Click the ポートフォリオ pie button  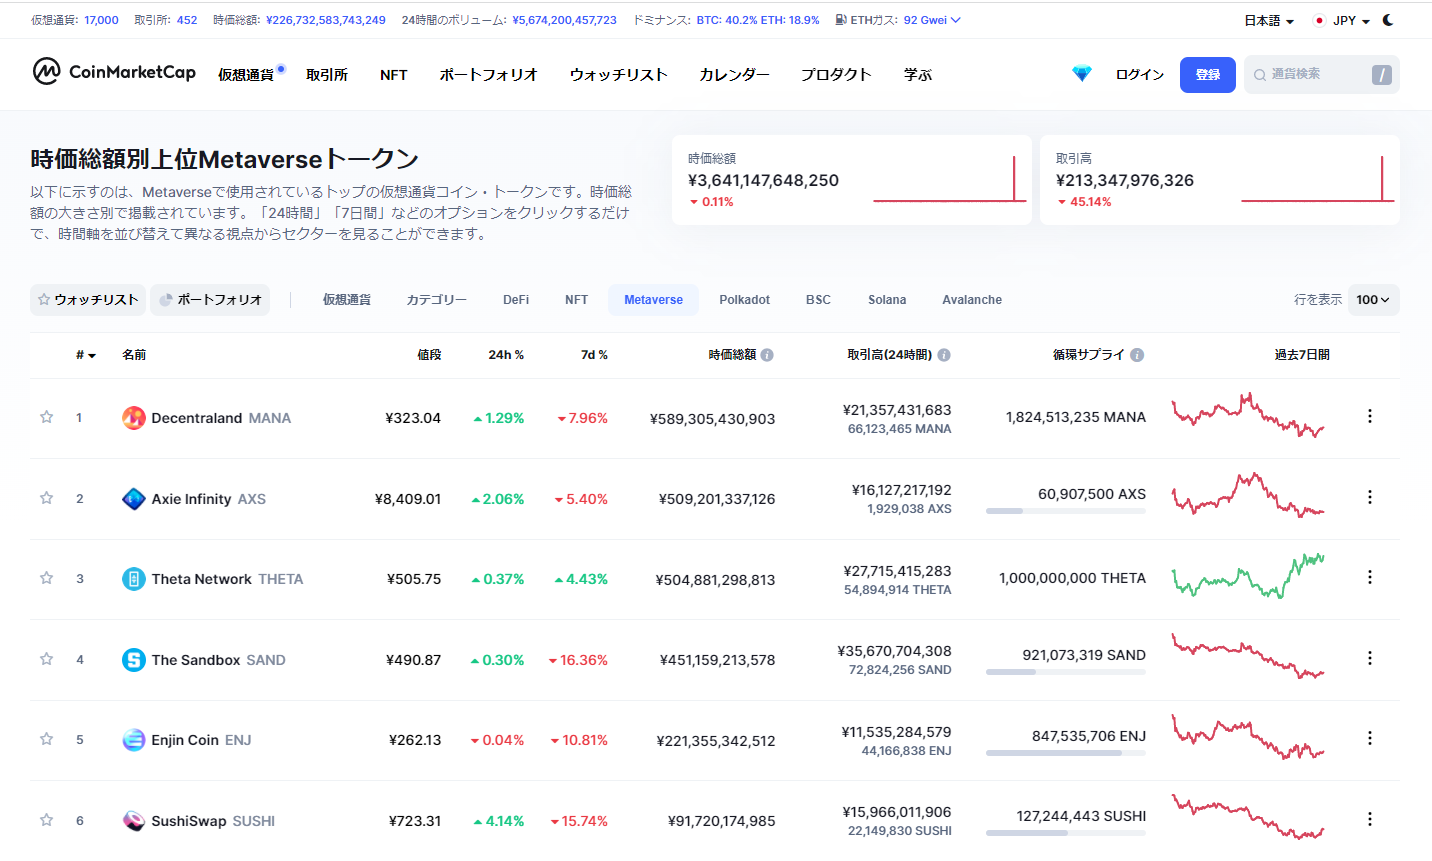tap(210, 300)
